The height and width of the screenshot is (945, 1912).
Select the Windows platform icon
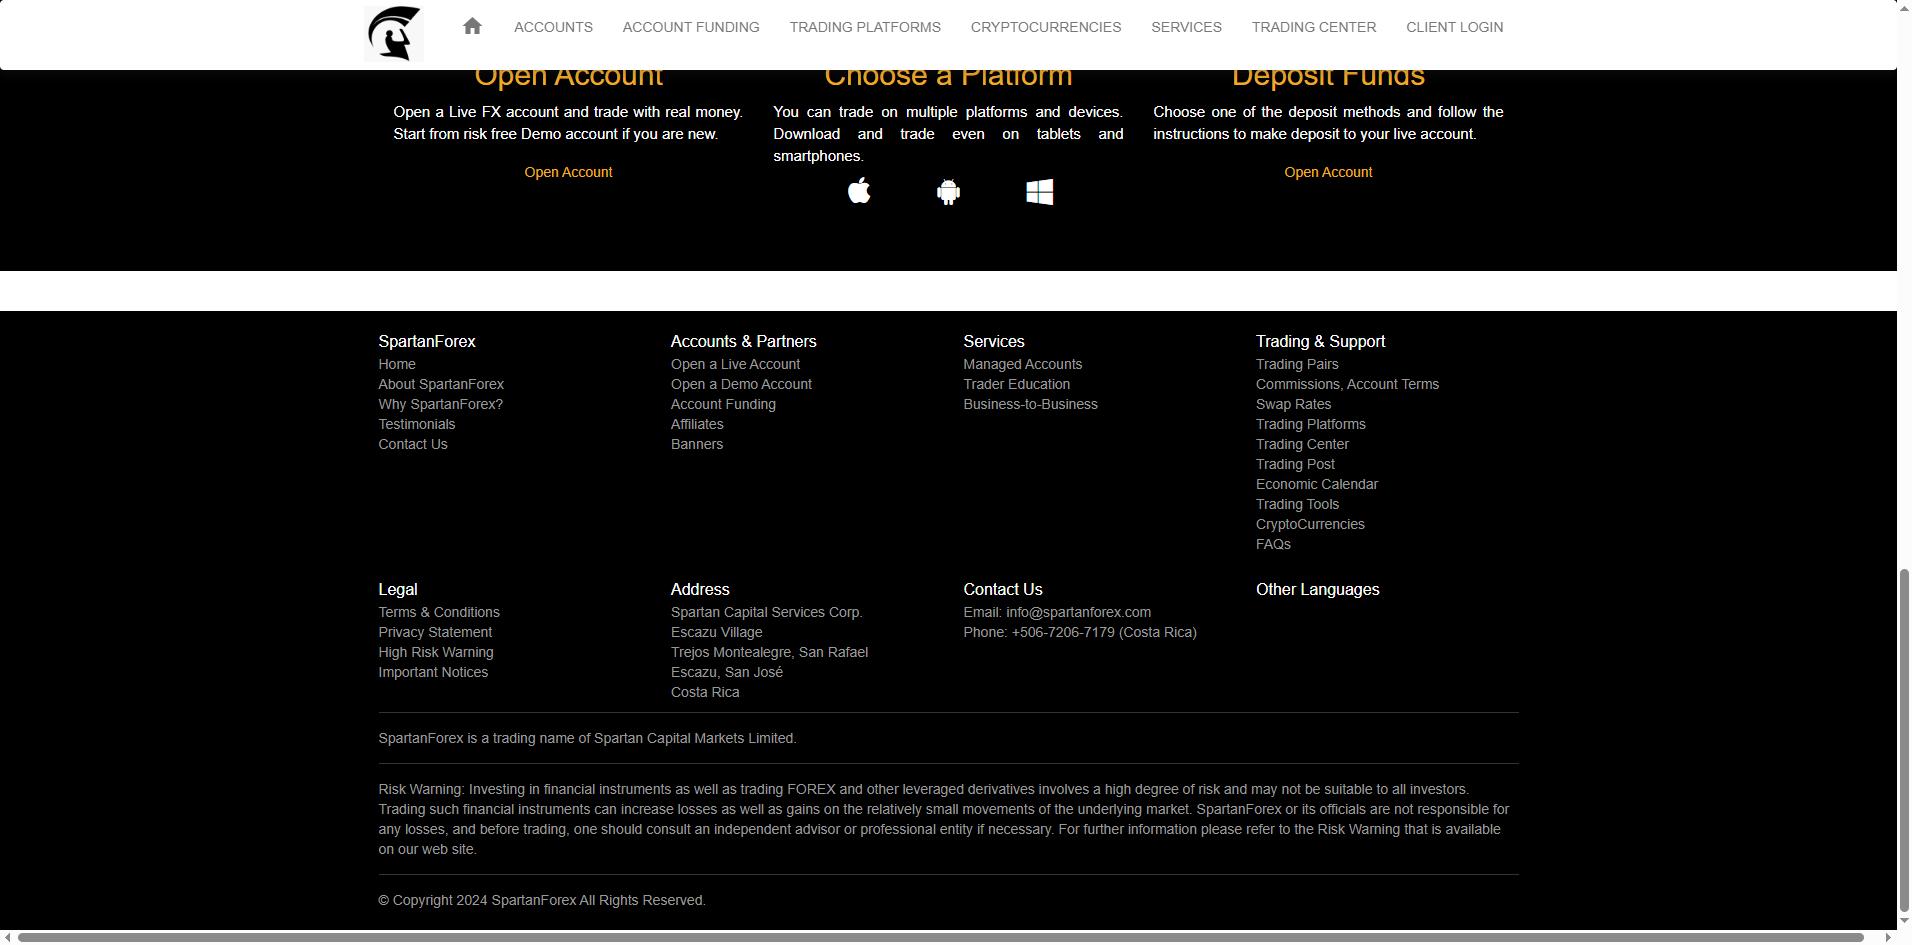point(1039,192)
